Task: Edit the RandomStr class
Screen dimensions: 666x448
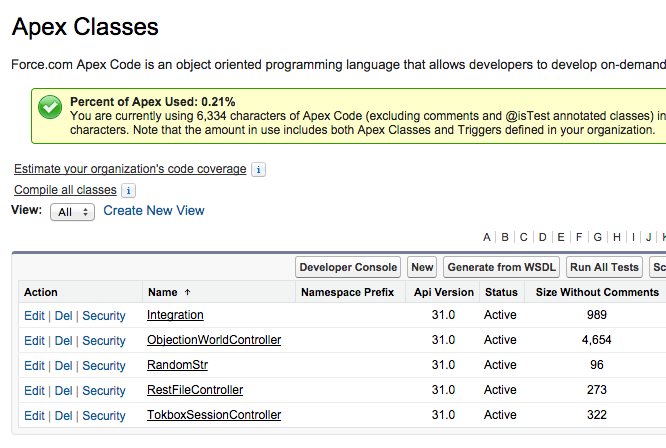Action: (34, 366)
